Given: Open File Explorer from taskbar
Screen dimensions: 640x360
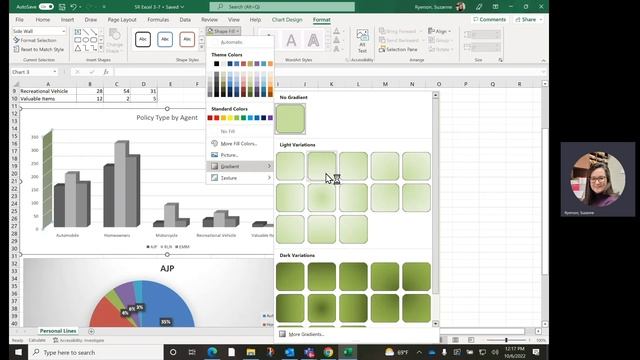Looking at the screenshot, I should (251, 352).
